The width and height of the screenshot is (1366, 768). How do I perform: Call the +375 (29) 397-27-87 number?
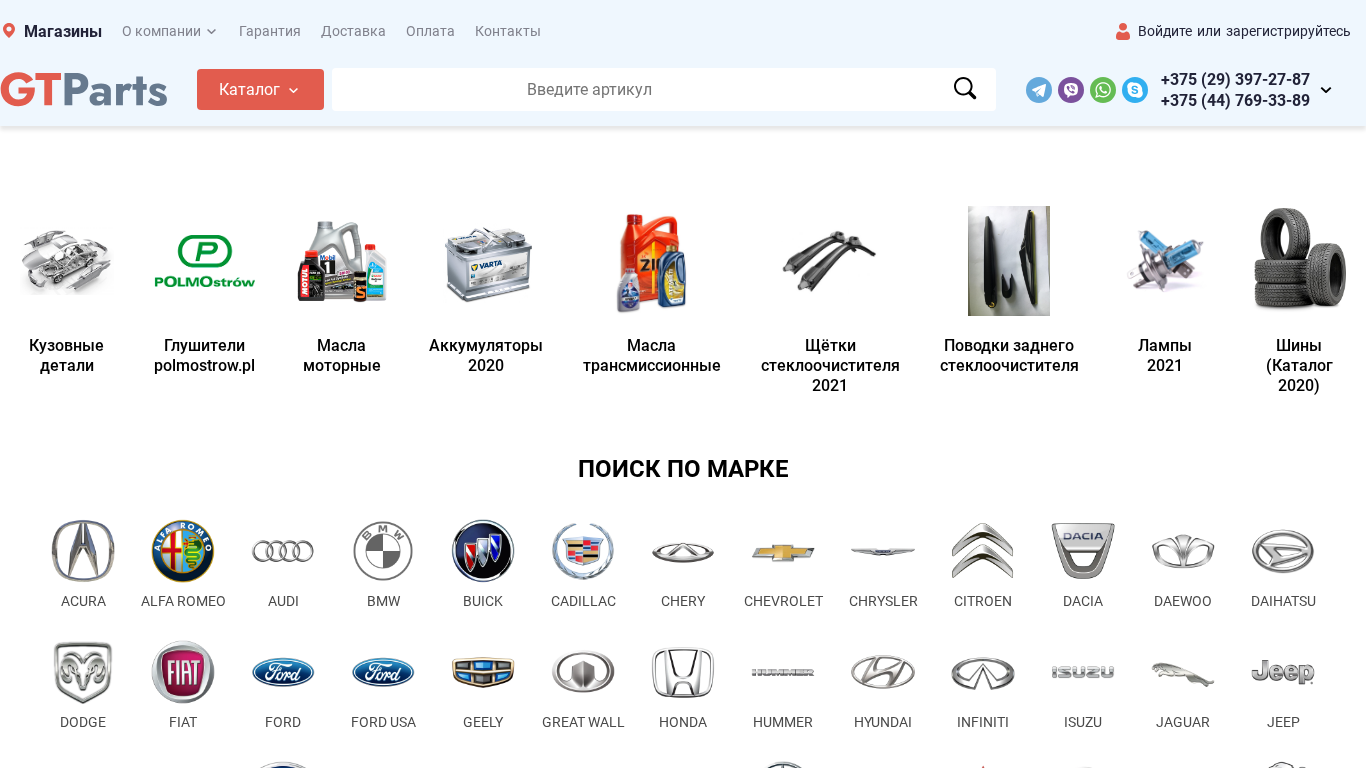(1235, 79)
